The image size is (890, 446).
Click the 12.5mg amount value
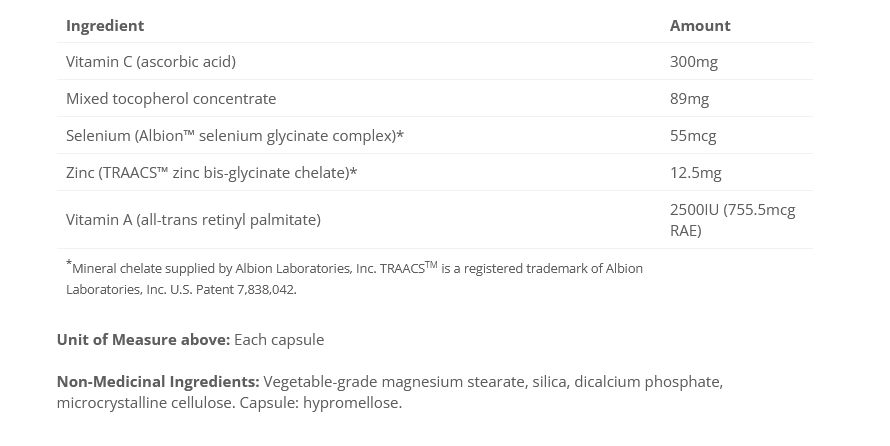[695, 173]
